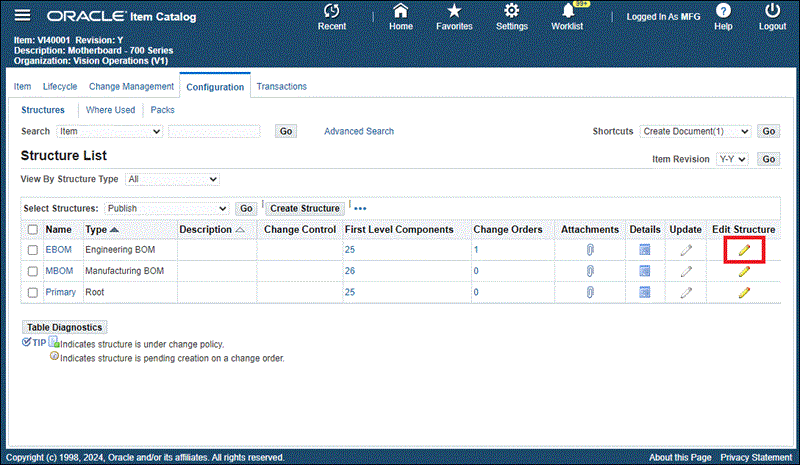Edit structure pencil for EBOM
This screenshot has height=465, width=800.
click(744, 250)
